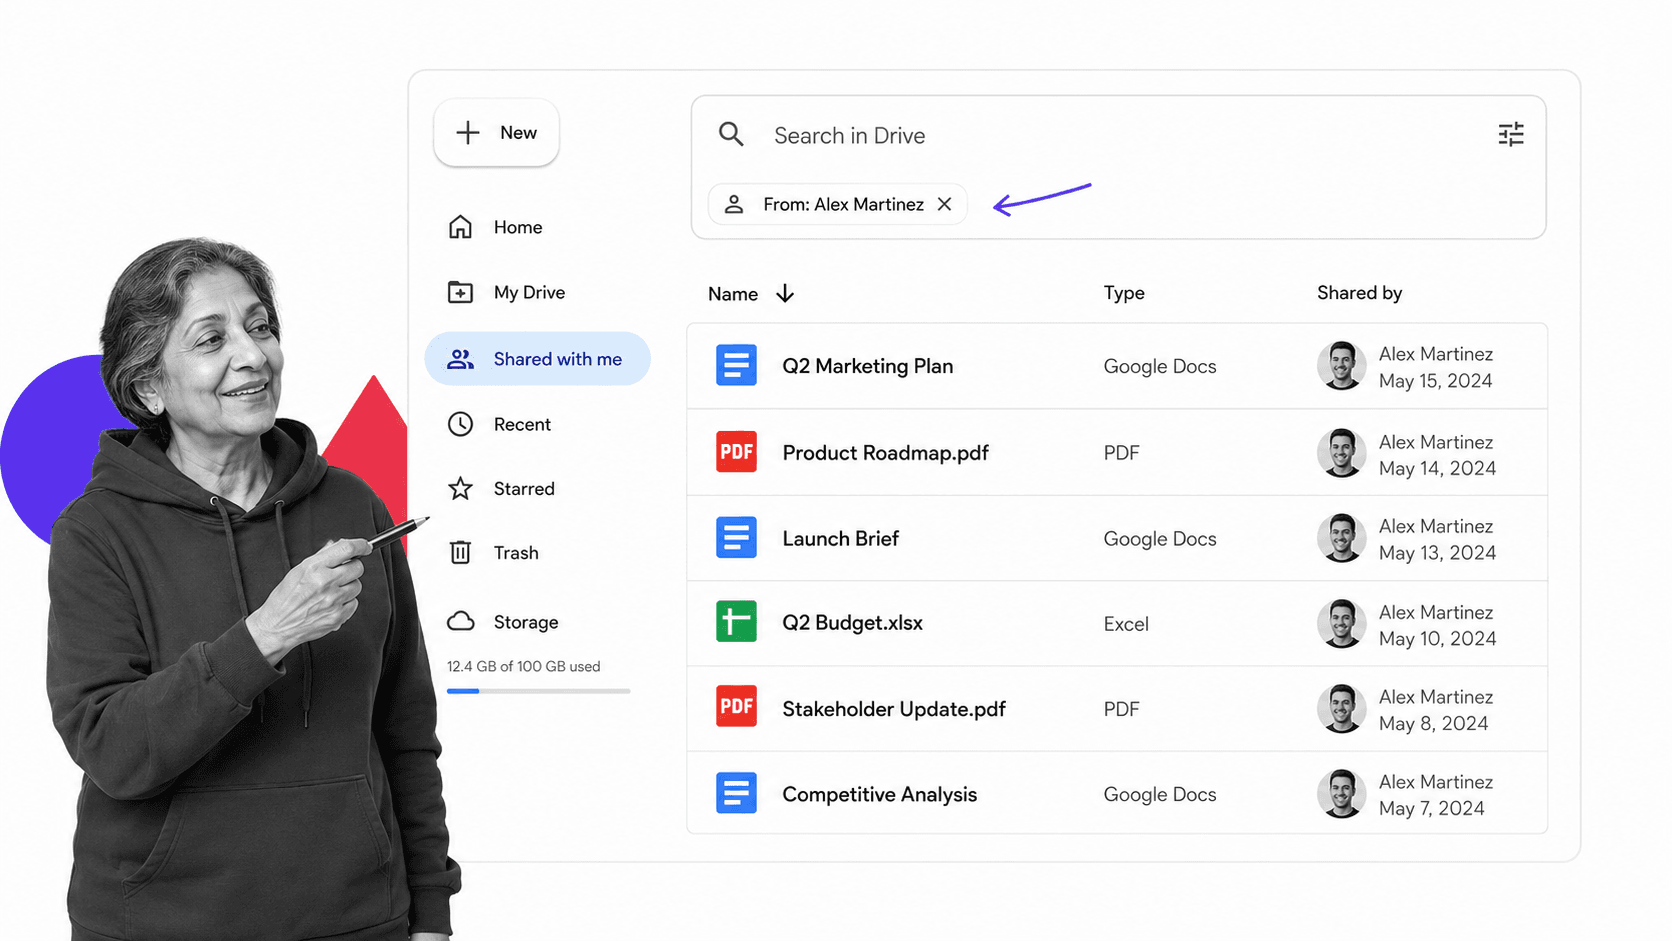Image resolution: width=1672 pixels, height=941 pixels.
Task: Click the From: Alex Martinez chip
Action: [838, 204]
